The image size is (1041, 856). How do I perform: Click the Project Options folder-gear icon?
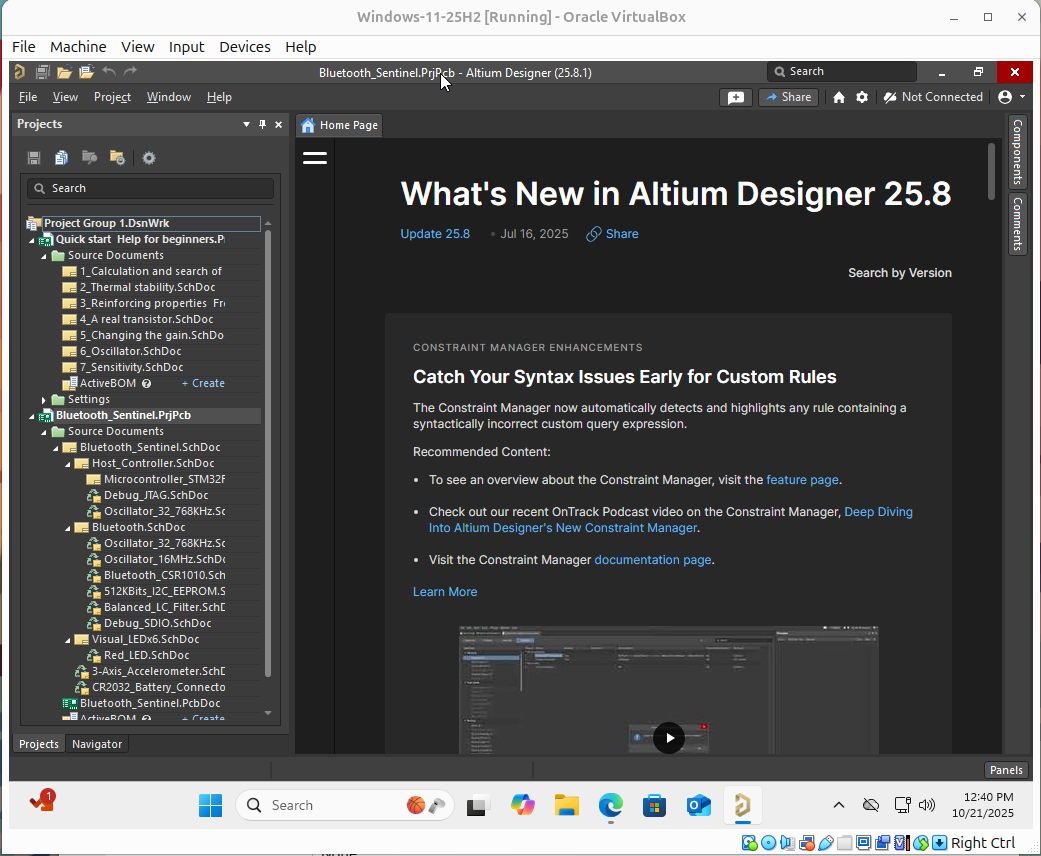(x=117, y=158)
